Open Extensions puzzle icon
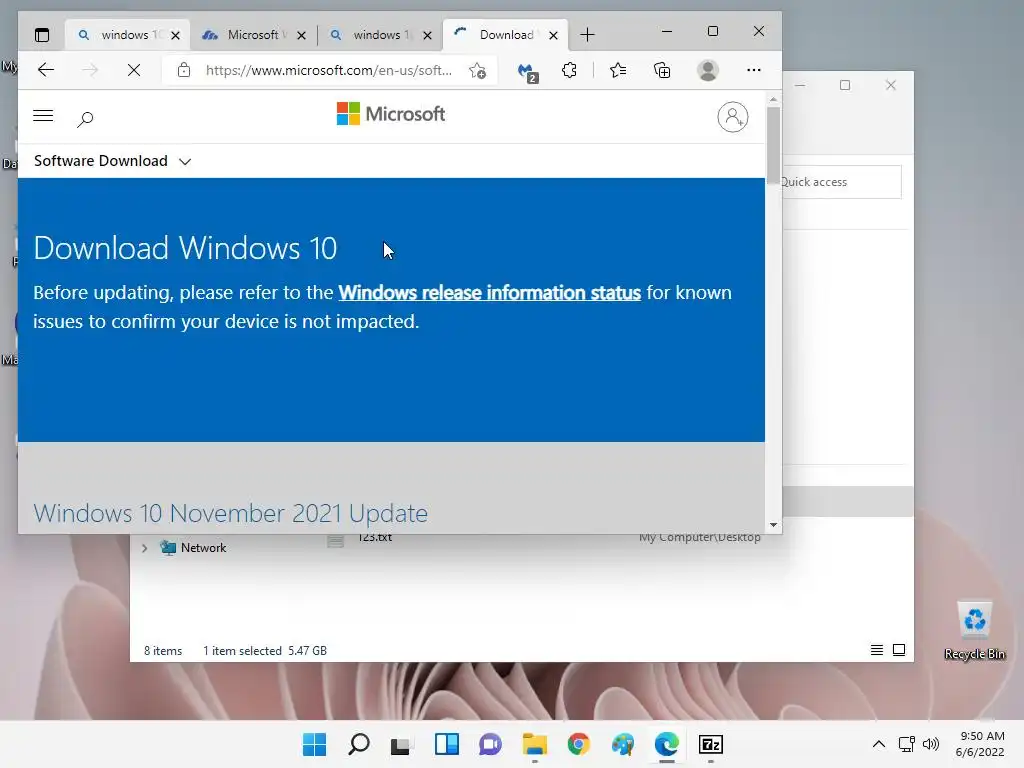Viewport: 1024px width, 768px height. 569,70
